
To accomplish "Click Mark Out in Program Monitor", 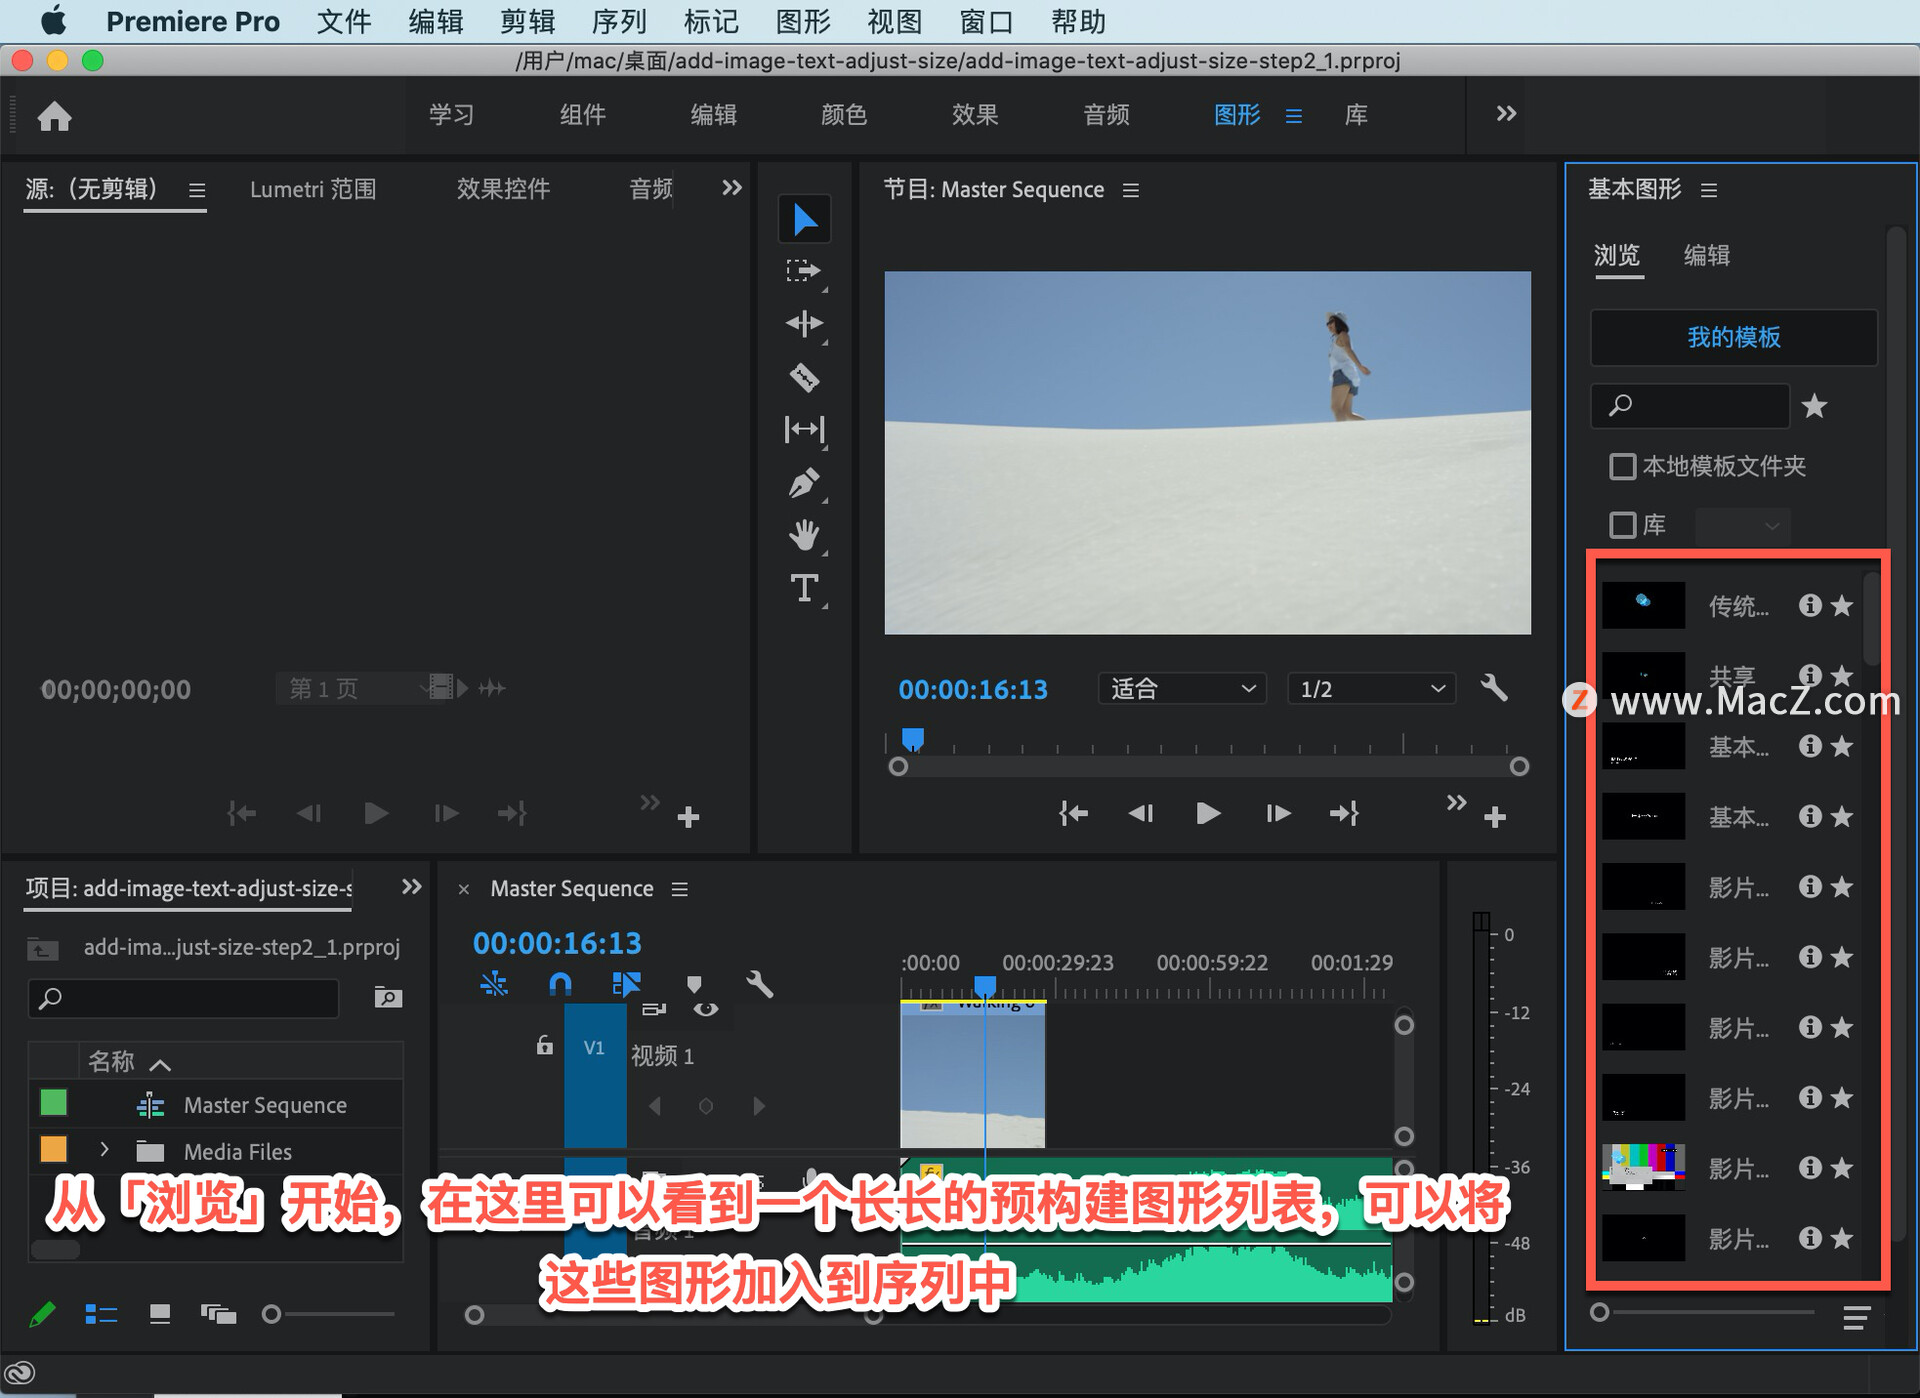I will (1344, 813).
